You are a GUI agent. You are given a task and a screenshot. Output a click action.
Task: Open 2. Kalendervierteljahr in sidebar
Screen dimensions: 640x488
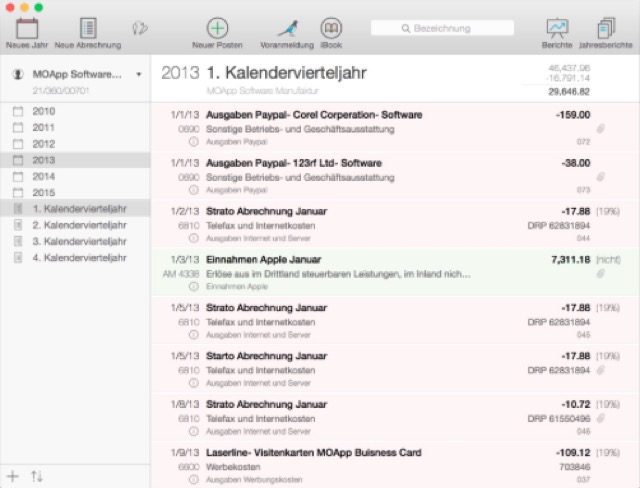click(79, 225)
